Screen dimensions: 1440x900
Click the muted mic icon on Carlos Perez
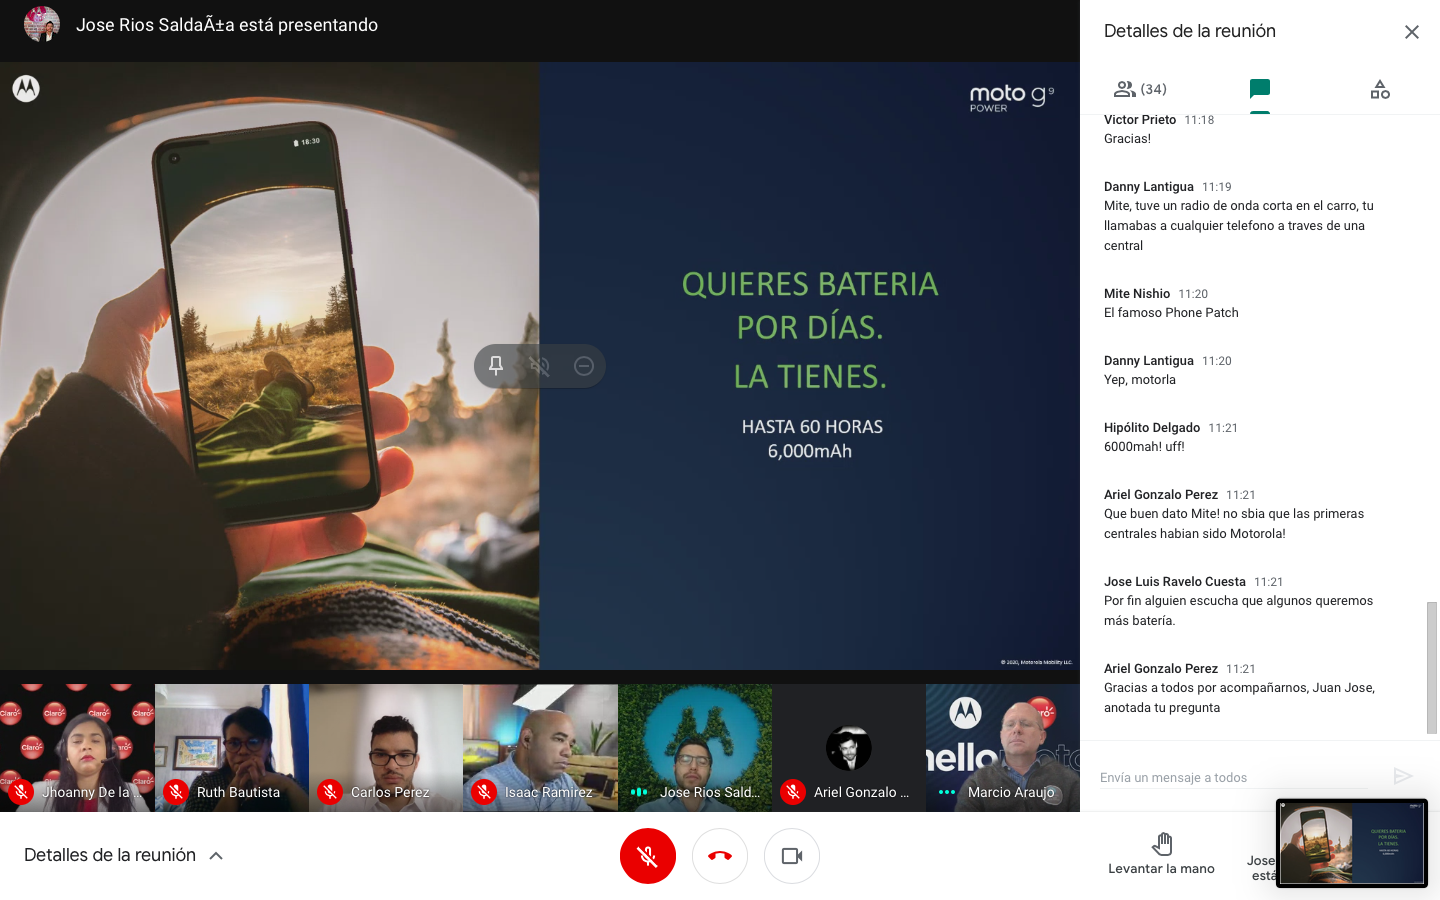point(330,792)
